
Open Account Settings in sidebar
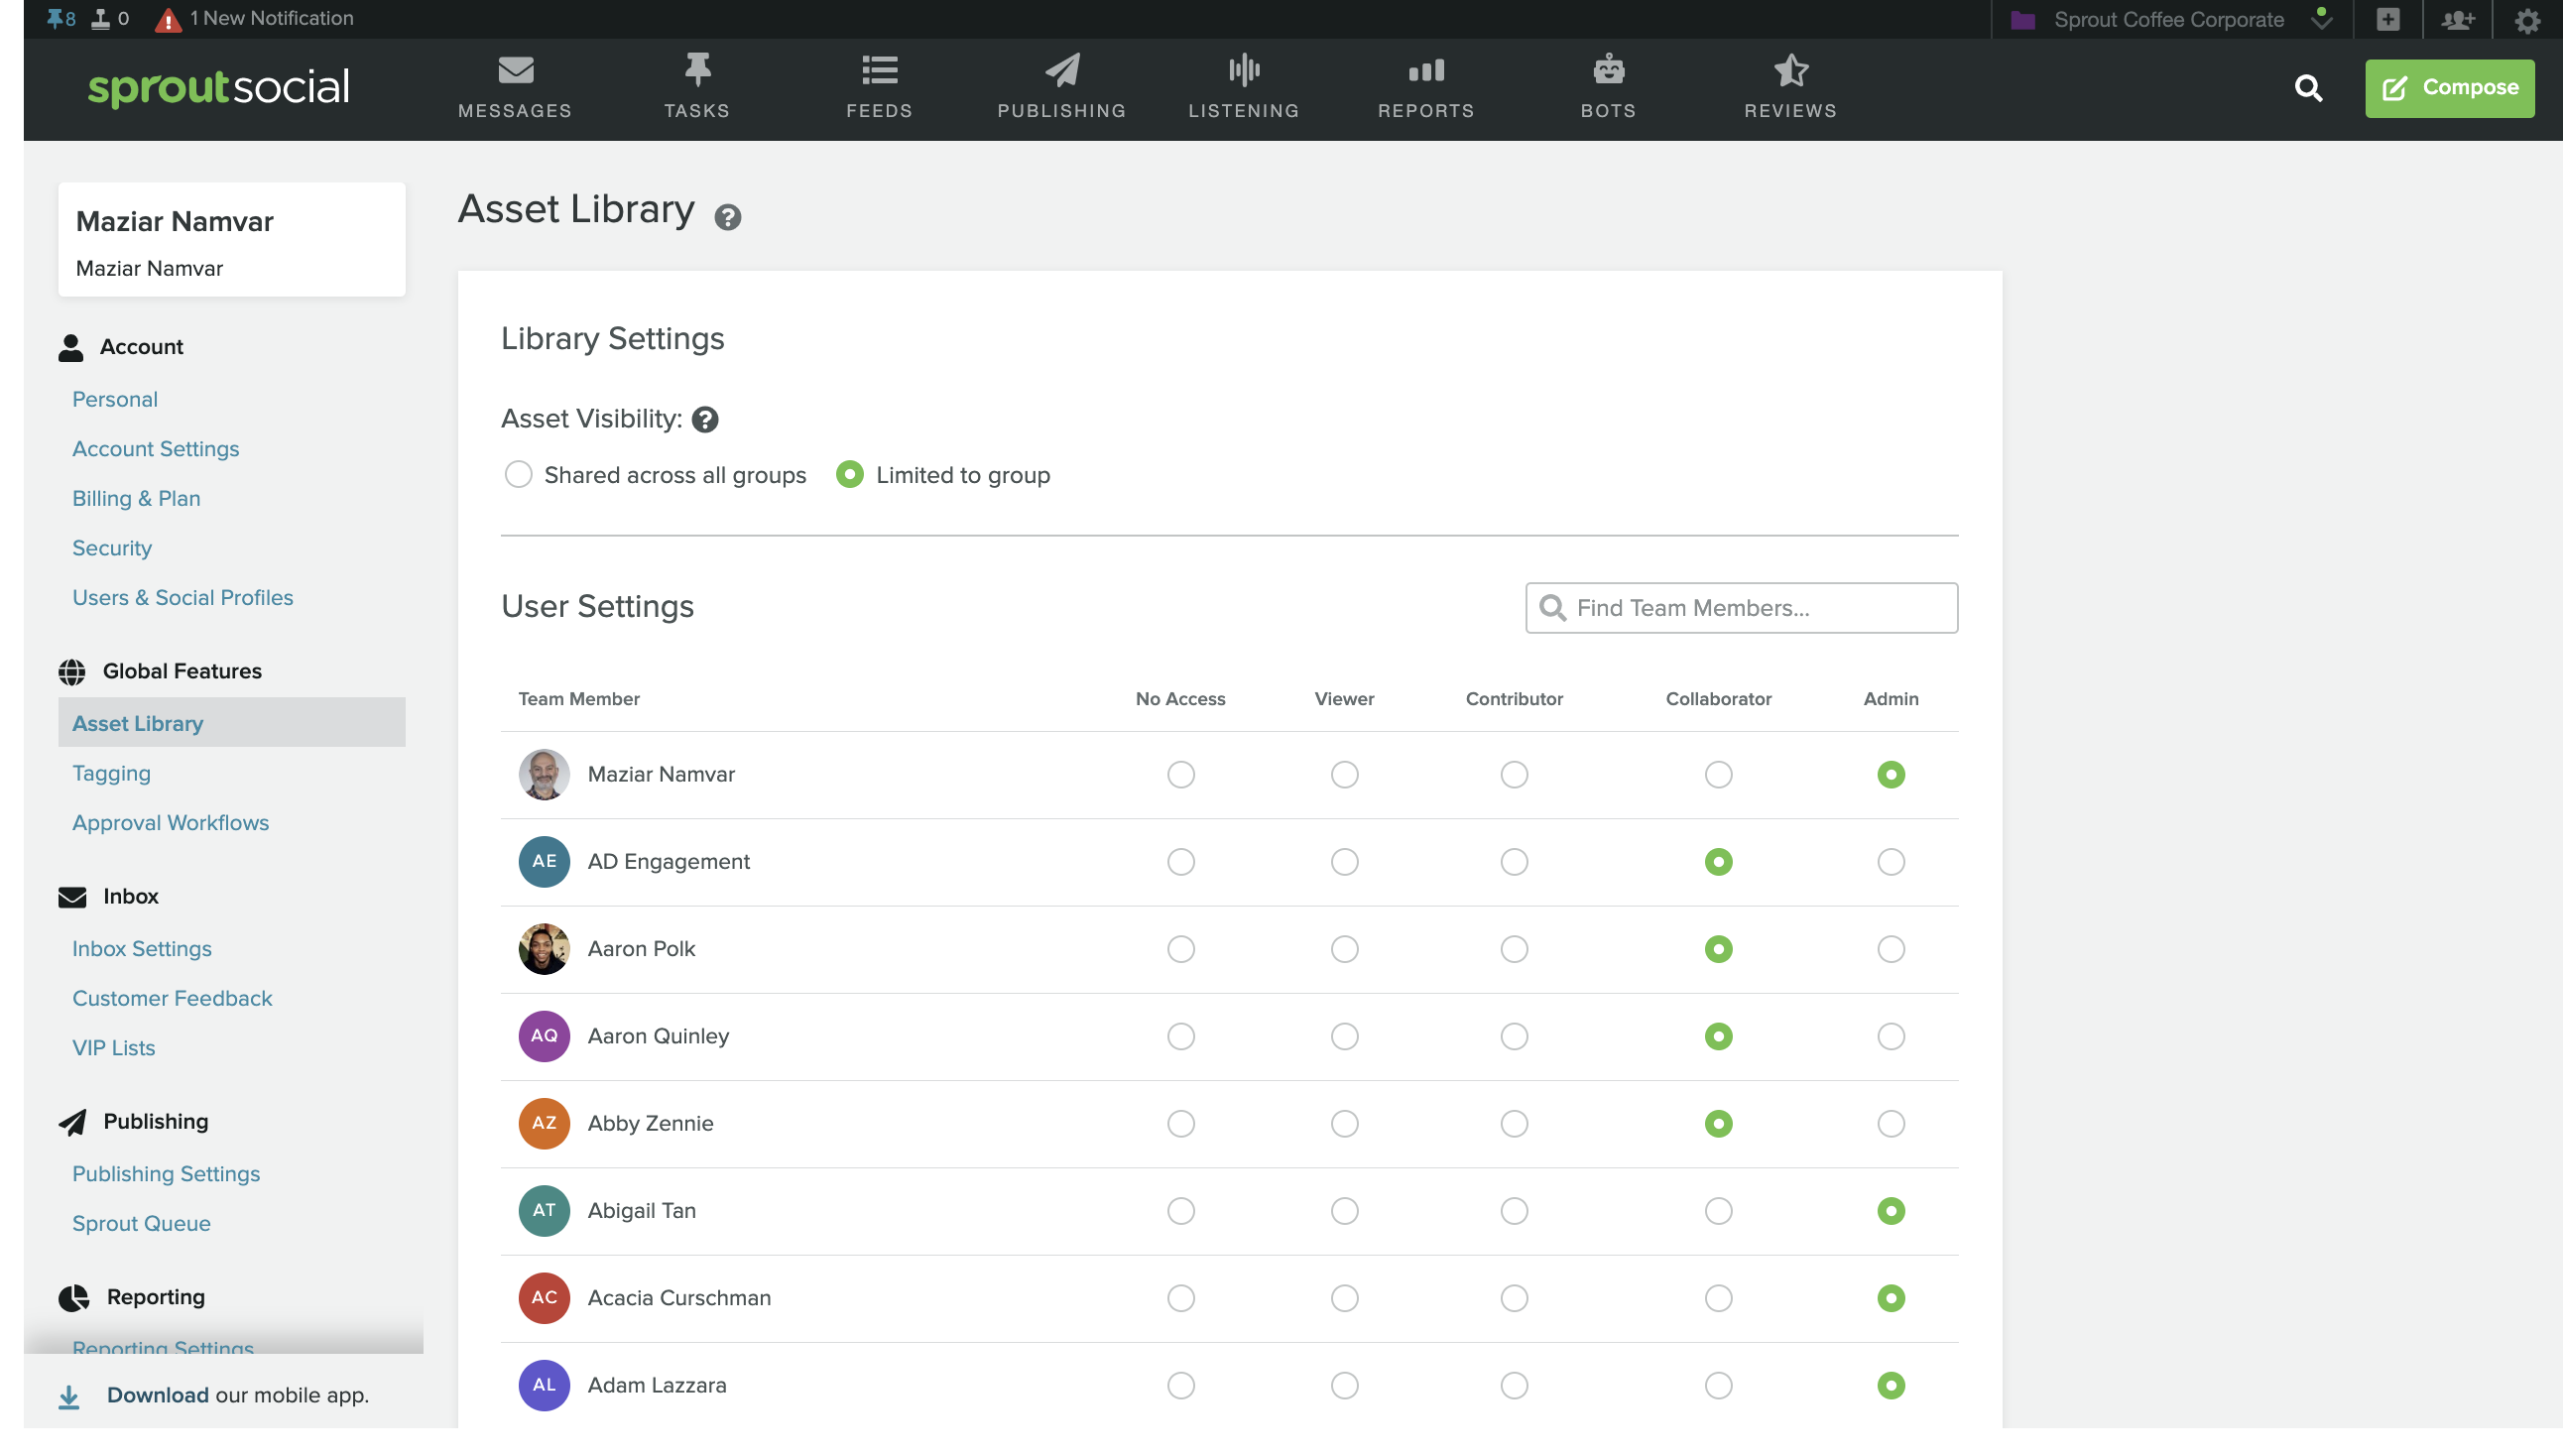click(x=156, y=449)
